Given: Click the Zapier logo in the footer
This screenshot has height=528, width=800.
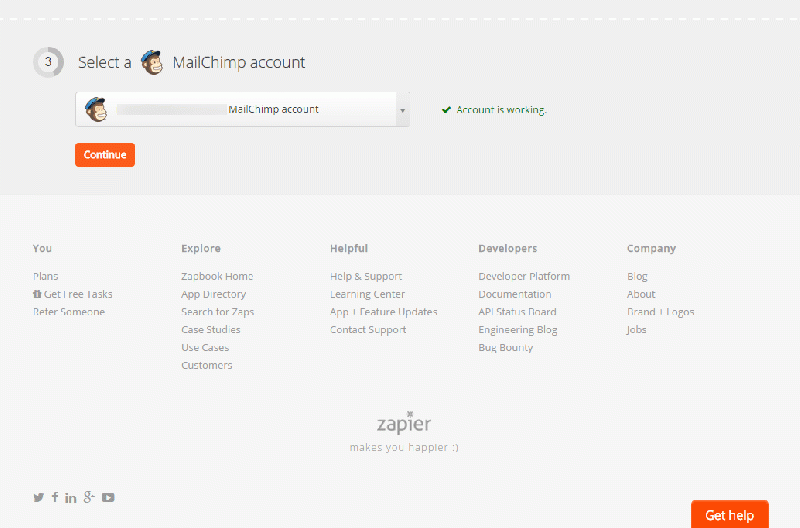Looking at the screenshot, I should click(404, 424).
